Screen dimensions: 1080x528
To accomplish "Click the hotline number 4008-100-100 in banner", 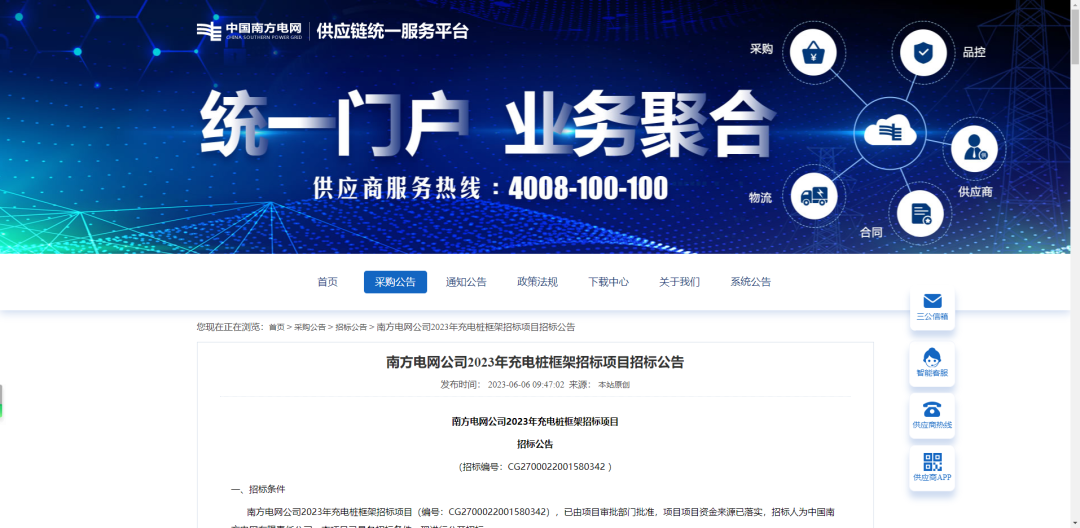I will point(588,188).
